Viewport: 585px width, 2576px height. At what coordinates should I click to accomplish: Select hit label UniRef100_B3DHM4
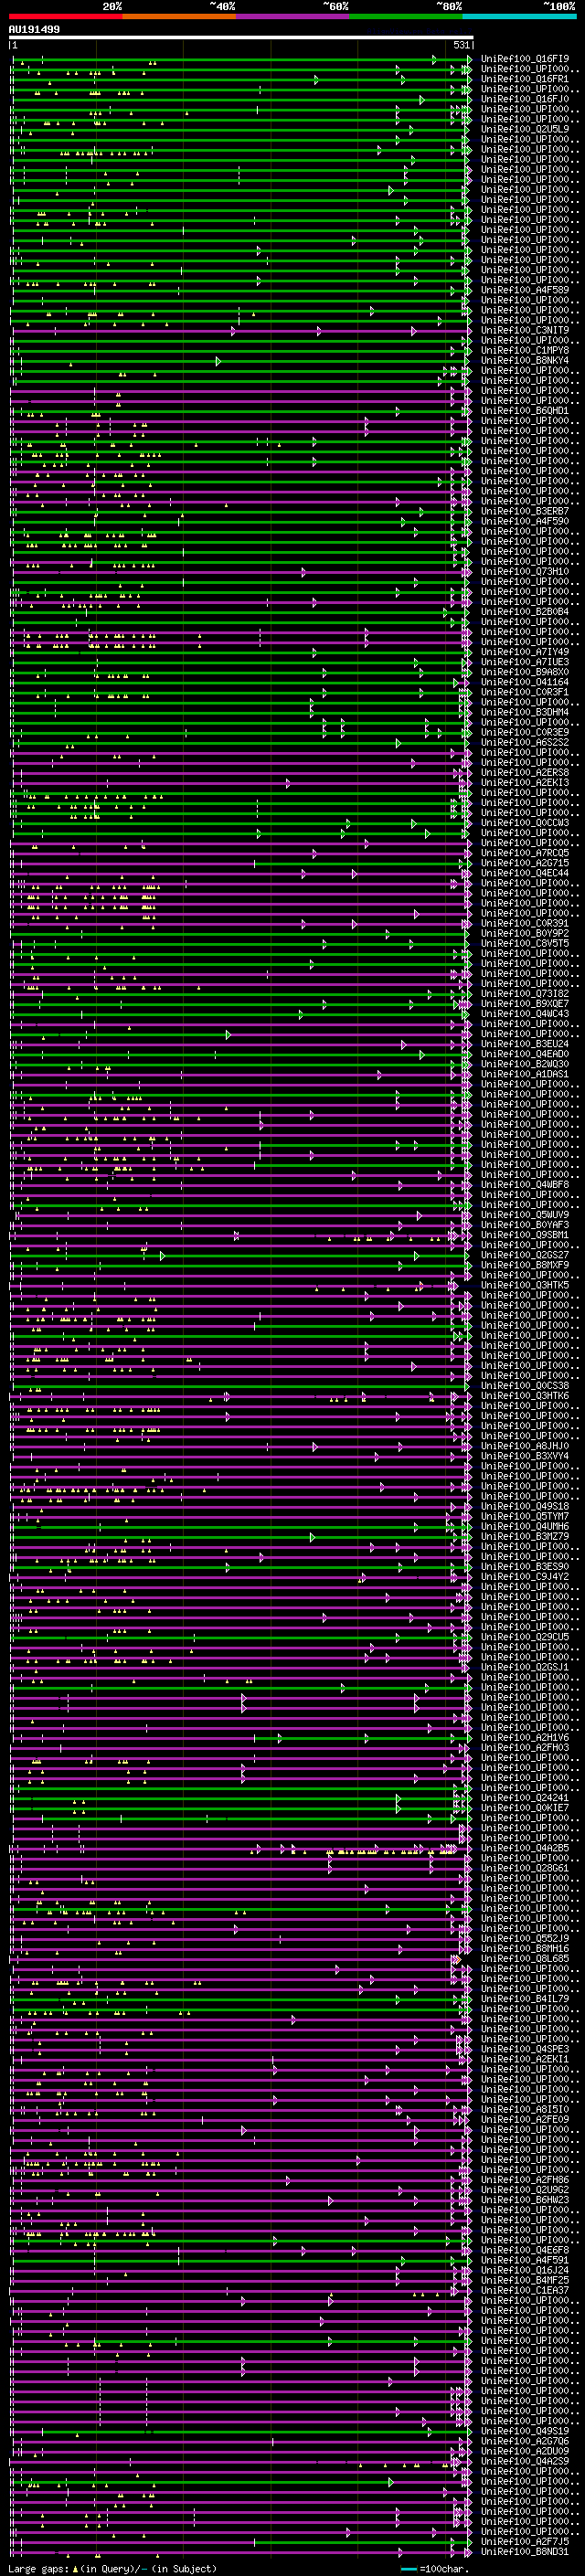tap(525, 712)
